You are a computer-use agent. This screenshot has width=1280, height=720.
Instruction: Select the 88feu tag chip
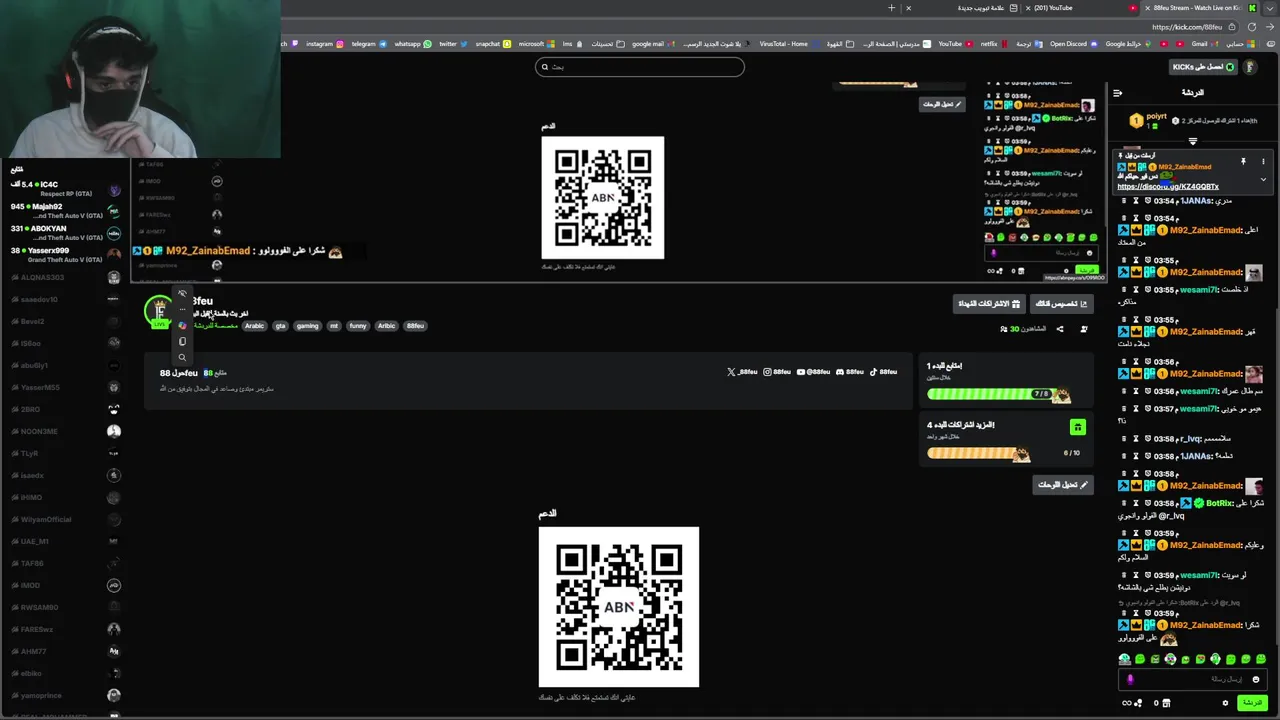(415, 326)
